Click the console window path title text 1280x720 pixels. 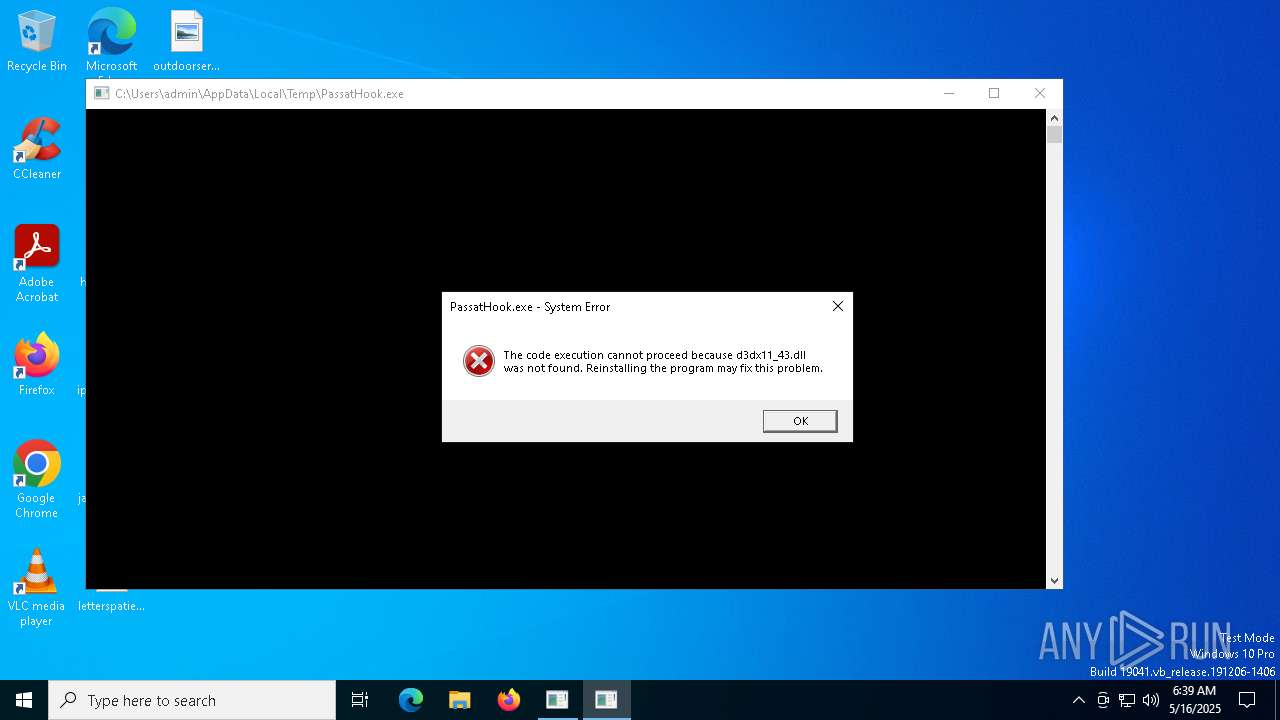259,93
